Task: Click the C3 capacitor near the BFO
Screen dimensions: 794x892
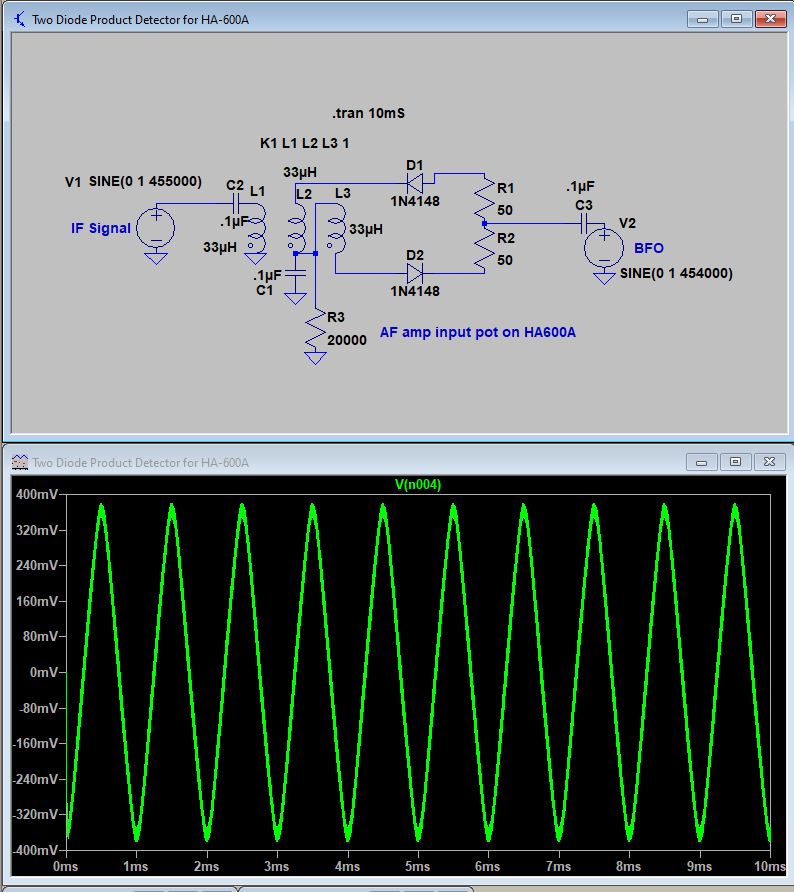Action: [x=584, y=223]
